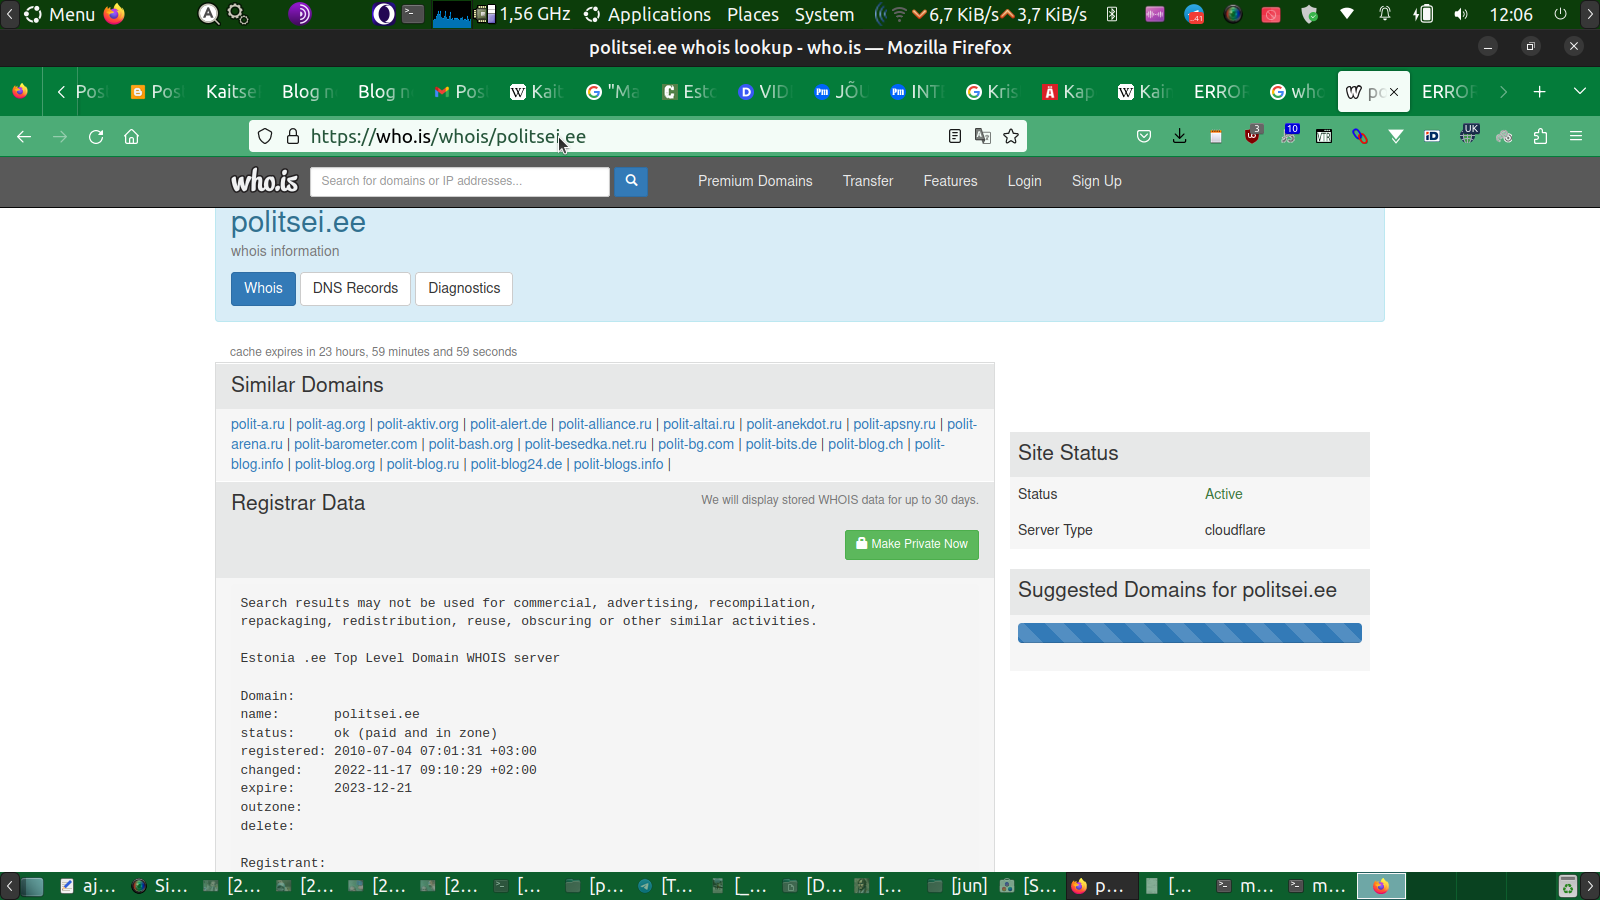Close the active who.is tab
The image size is (1600, 900).
pos(1394,92)
